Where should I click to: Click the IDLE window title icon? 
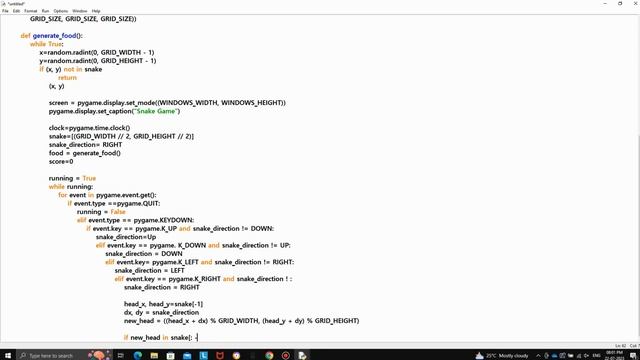tap(3, 3)
